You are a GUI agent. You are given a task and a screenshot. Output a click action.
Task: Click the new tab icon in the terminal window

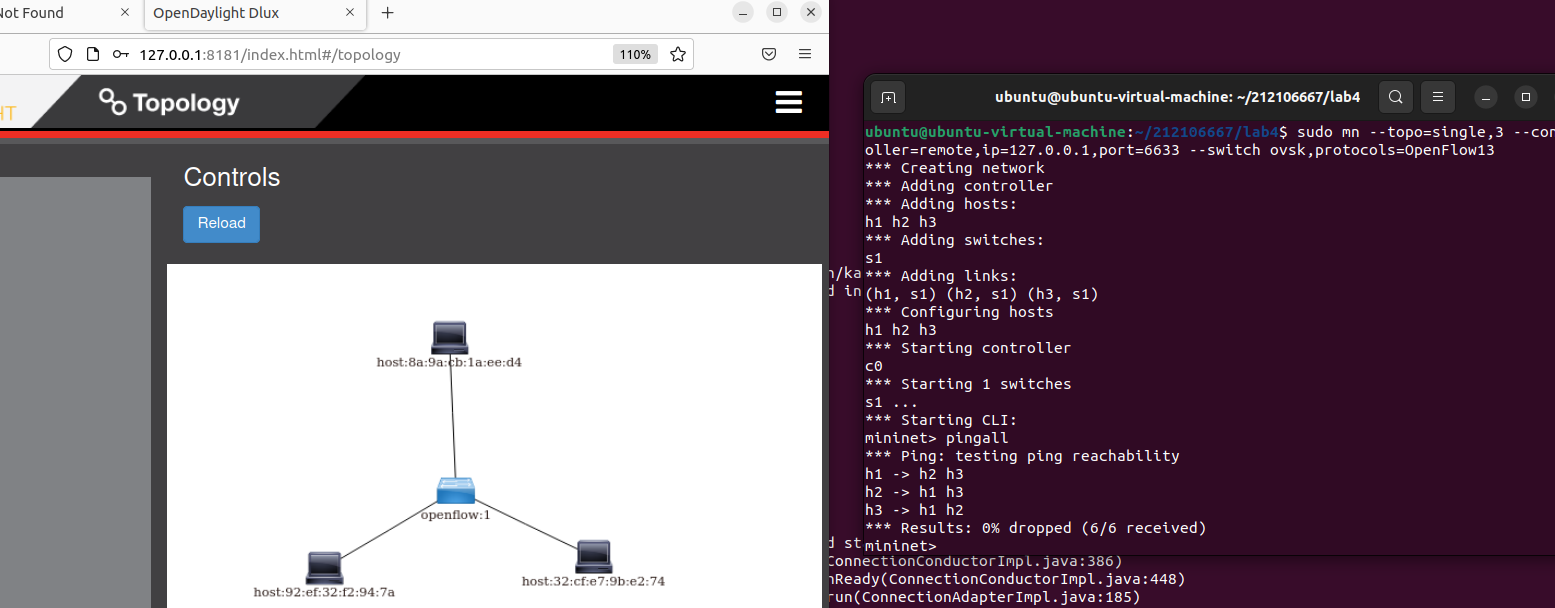(x=887, y=97)
